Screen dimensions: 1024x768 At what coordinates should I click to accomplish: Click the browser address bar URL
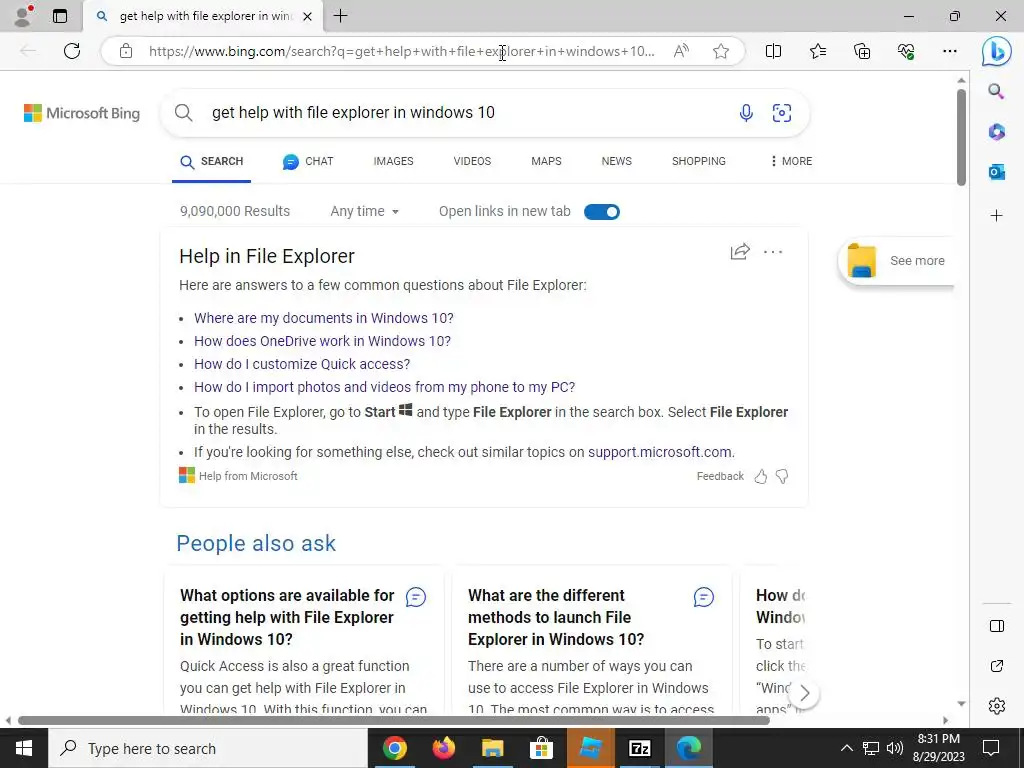point(402,52)
